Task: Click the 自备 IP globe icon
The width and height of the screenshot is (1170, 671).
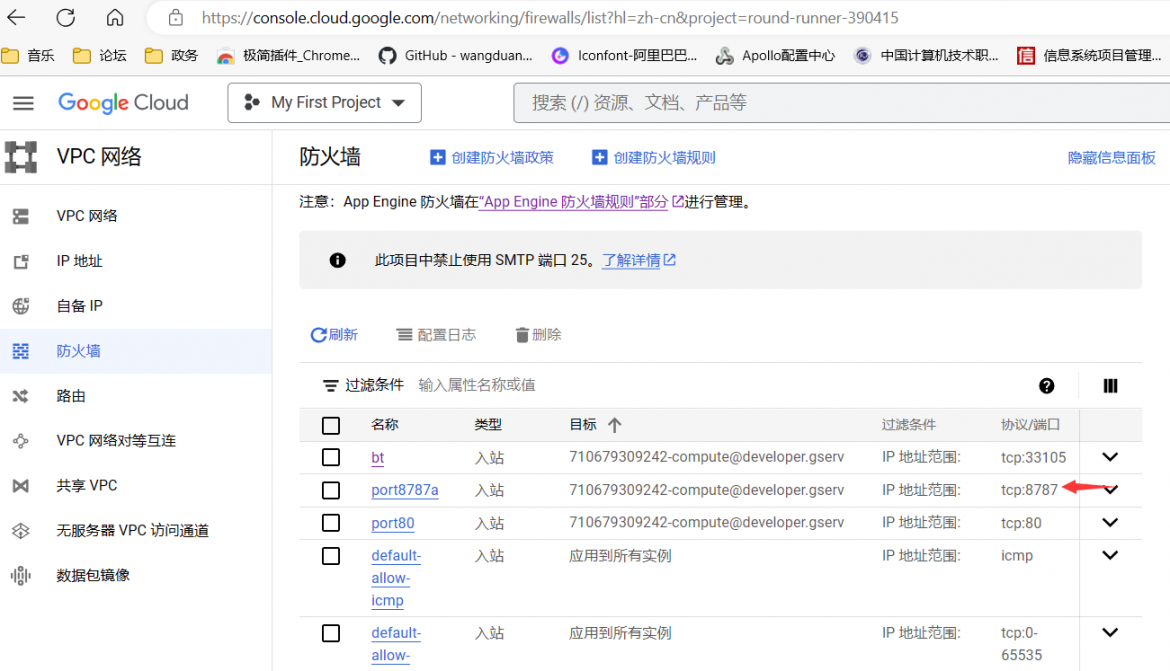Action: click(x=21, y=306)
